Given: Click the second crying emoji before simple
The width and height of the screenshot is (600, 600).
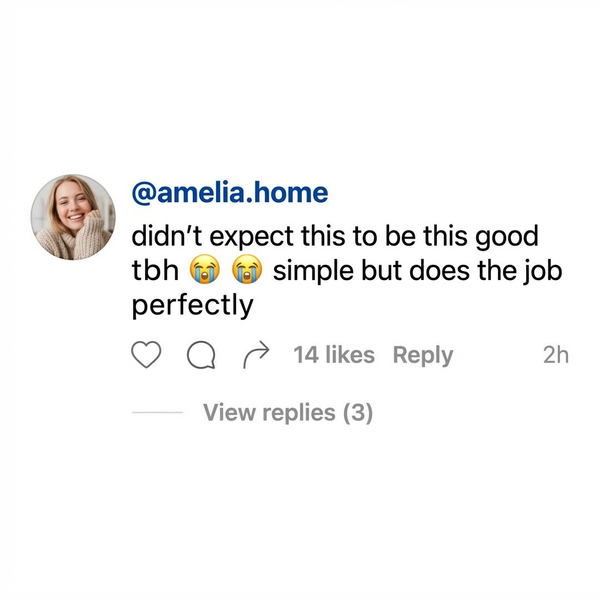Looking at the screenshot, I should [247, 271].
